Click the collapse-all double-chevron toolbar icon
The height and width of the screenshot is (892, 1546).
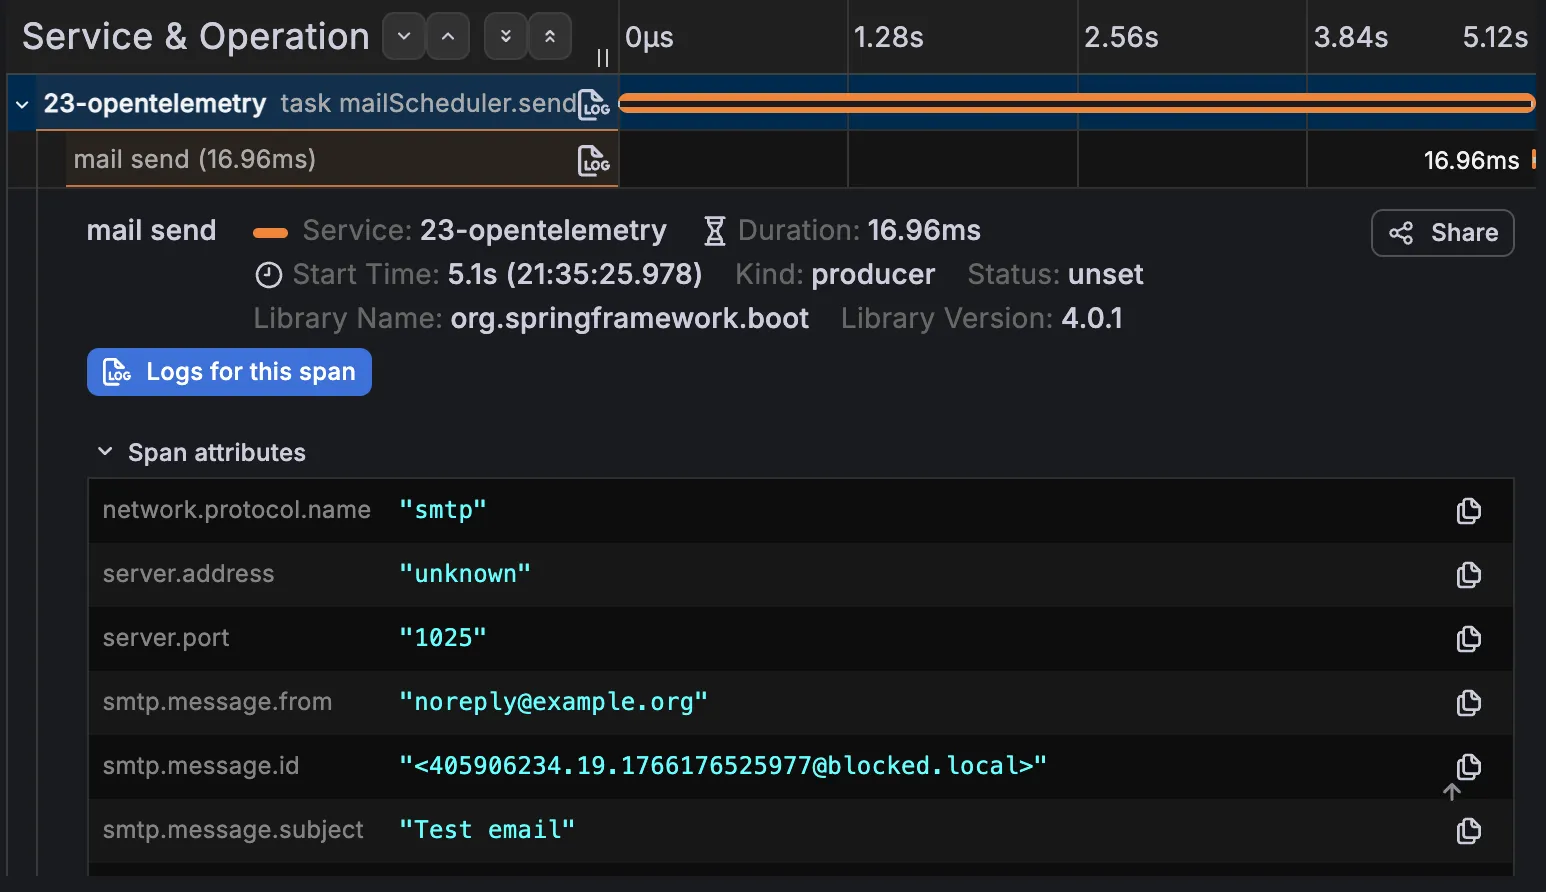550,35
